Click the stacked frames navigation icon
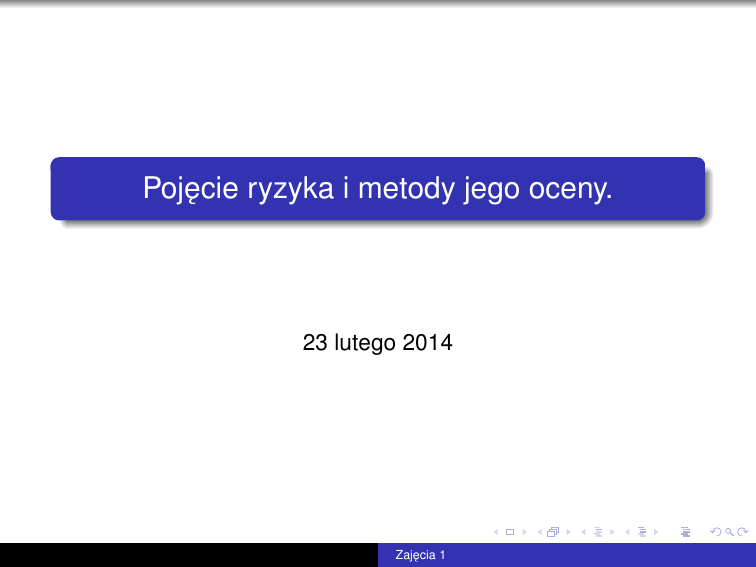The image size is (756, 567). 553,533
